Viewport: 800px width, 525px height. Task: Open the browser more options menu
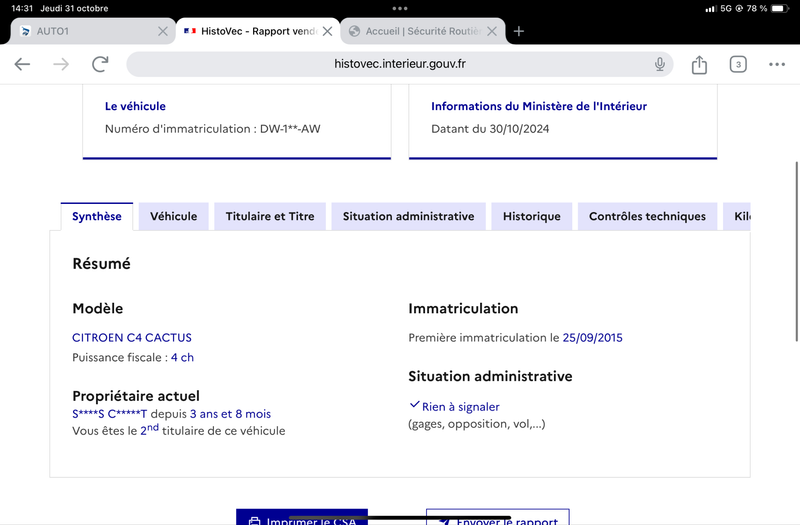(x=777, y=64)
